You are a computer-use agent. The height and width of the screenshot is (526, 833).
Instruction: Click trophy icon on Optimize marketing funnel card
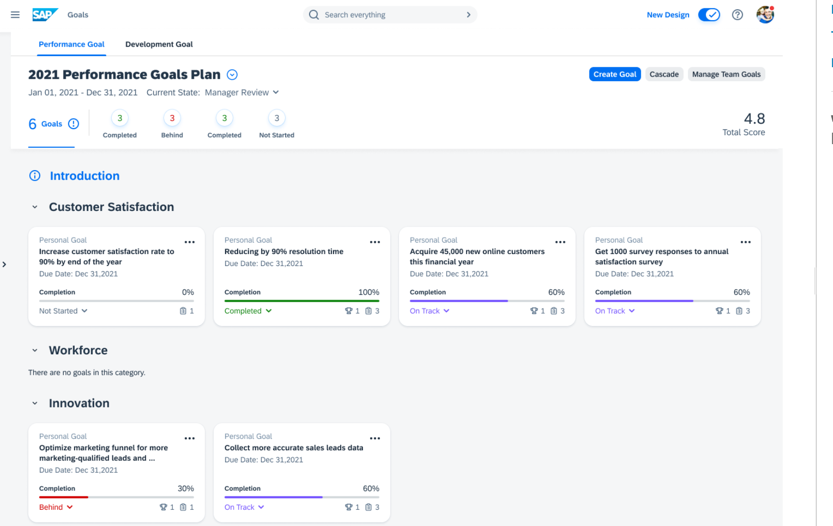(x=163, y=507)
